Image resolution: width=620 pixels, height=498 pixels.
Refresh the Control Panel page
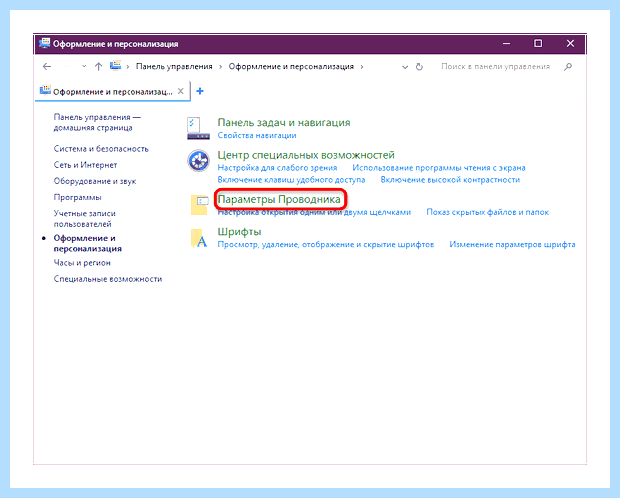419,67
